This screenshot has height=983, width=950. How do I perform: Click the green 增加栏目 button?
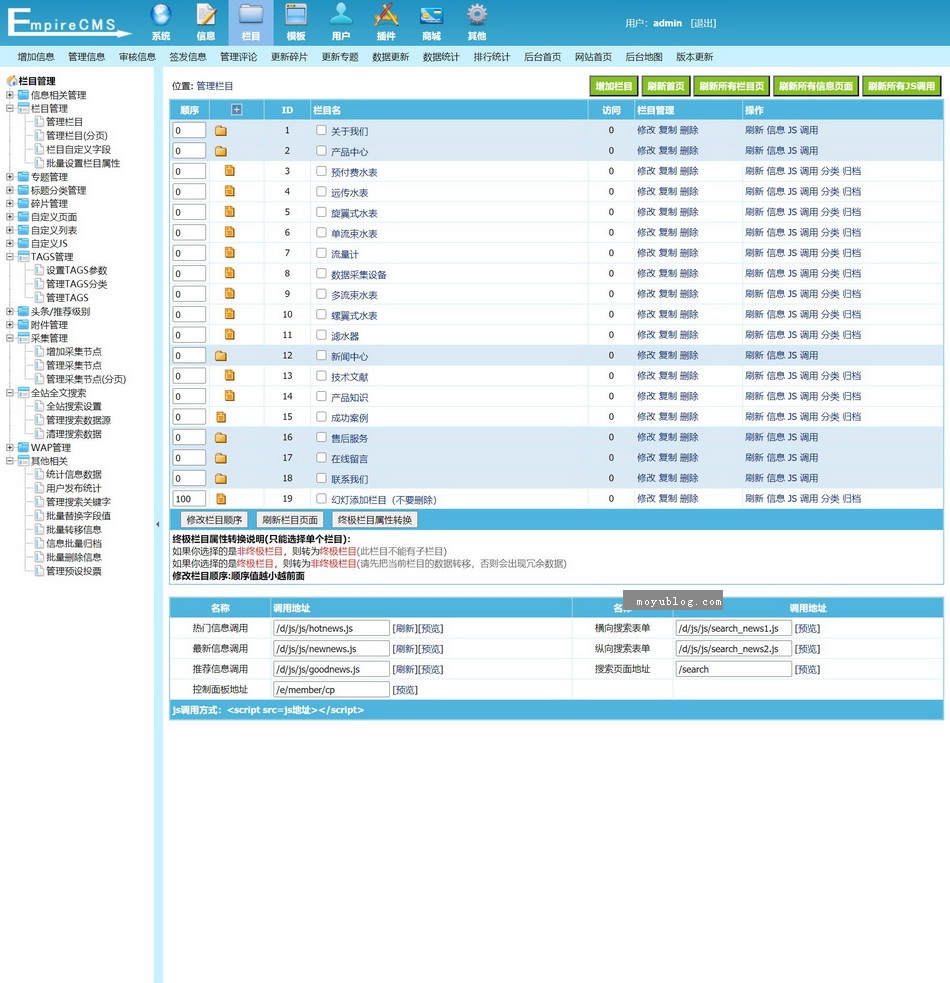tap(614, 87)
